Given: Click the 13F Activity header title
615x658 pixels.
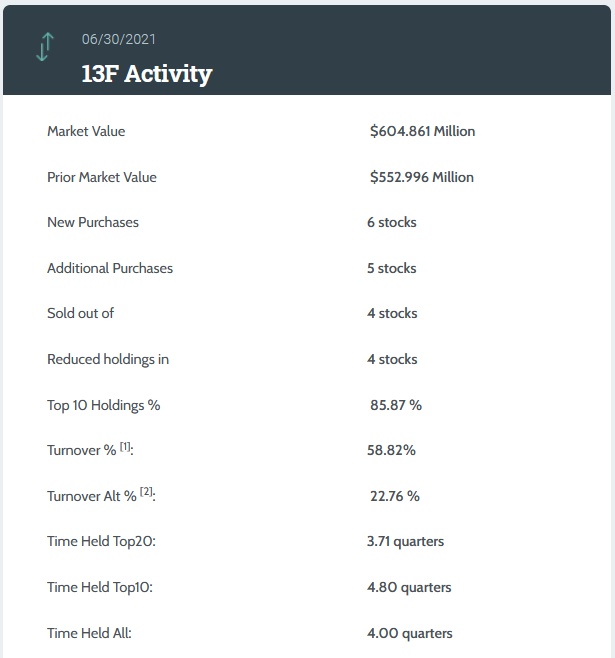Looking at the screenshot, I should pyautogui.click(x=147, y=74).
